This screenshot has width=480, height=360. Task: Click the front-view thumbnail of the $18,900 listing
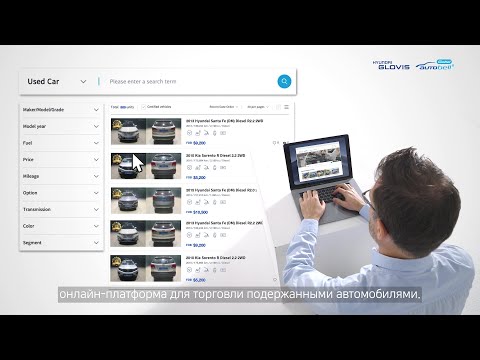(x=128, y=200)
